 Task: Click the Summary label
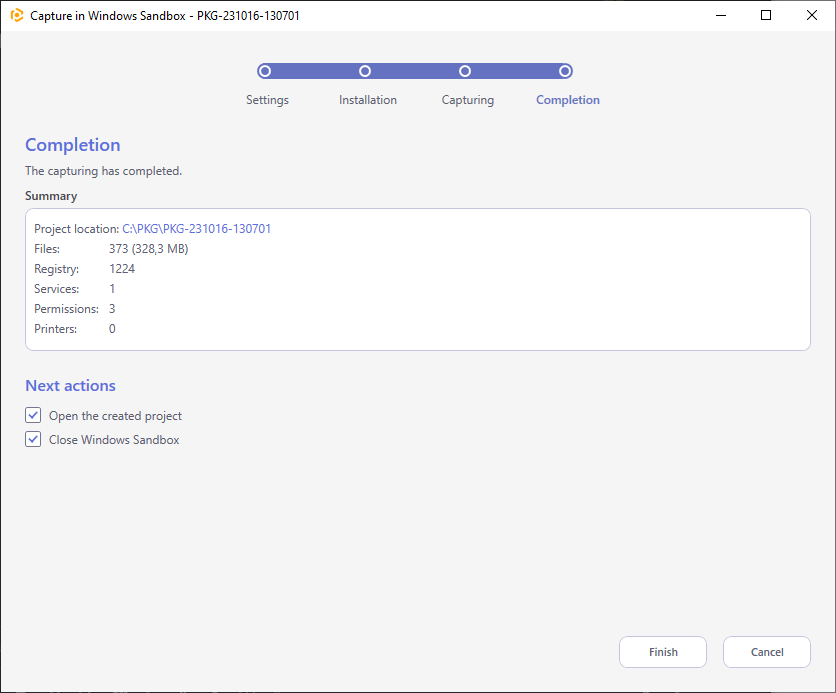click(x=51, y=196)
